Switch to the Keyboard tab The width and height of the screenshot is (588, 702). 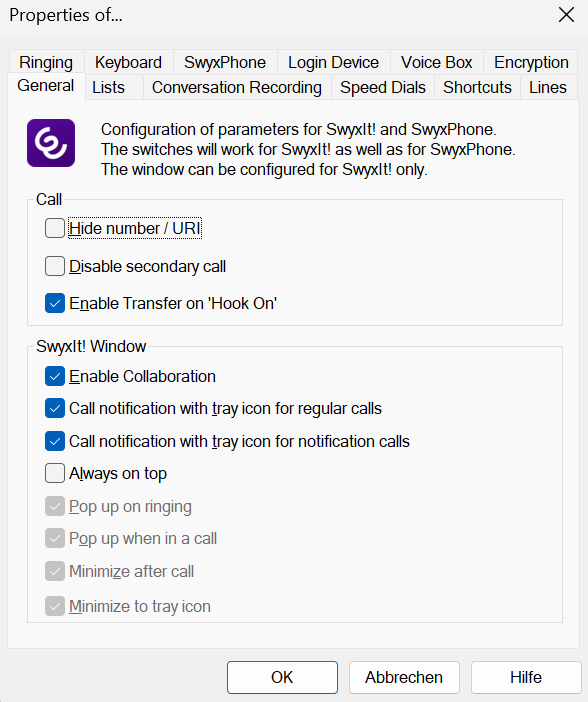click(129, 62)
